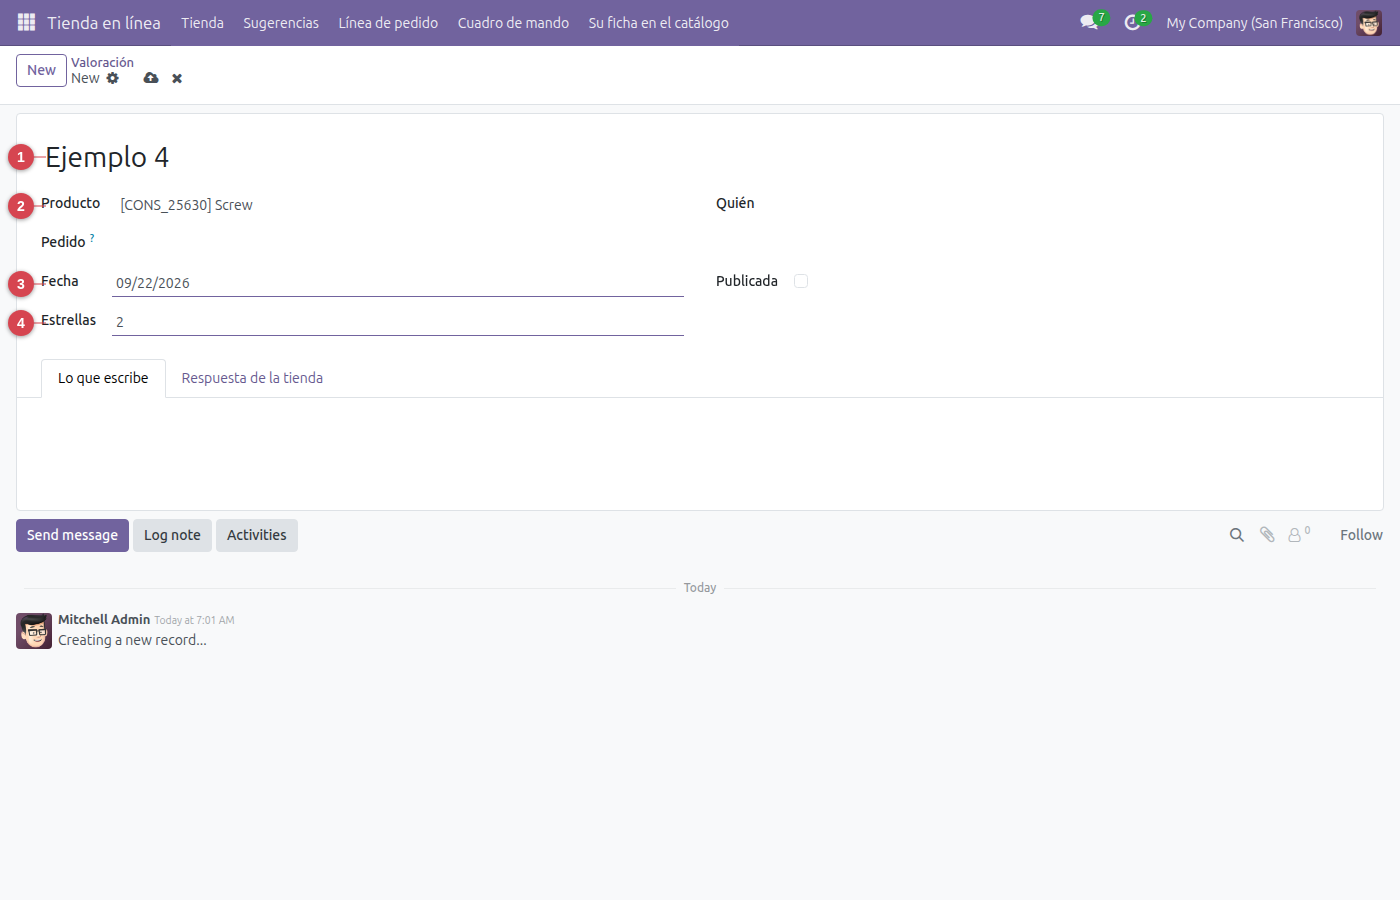Click the Log note button
Viewport: 1400px width, 900px height.
[x=172, y=535]
